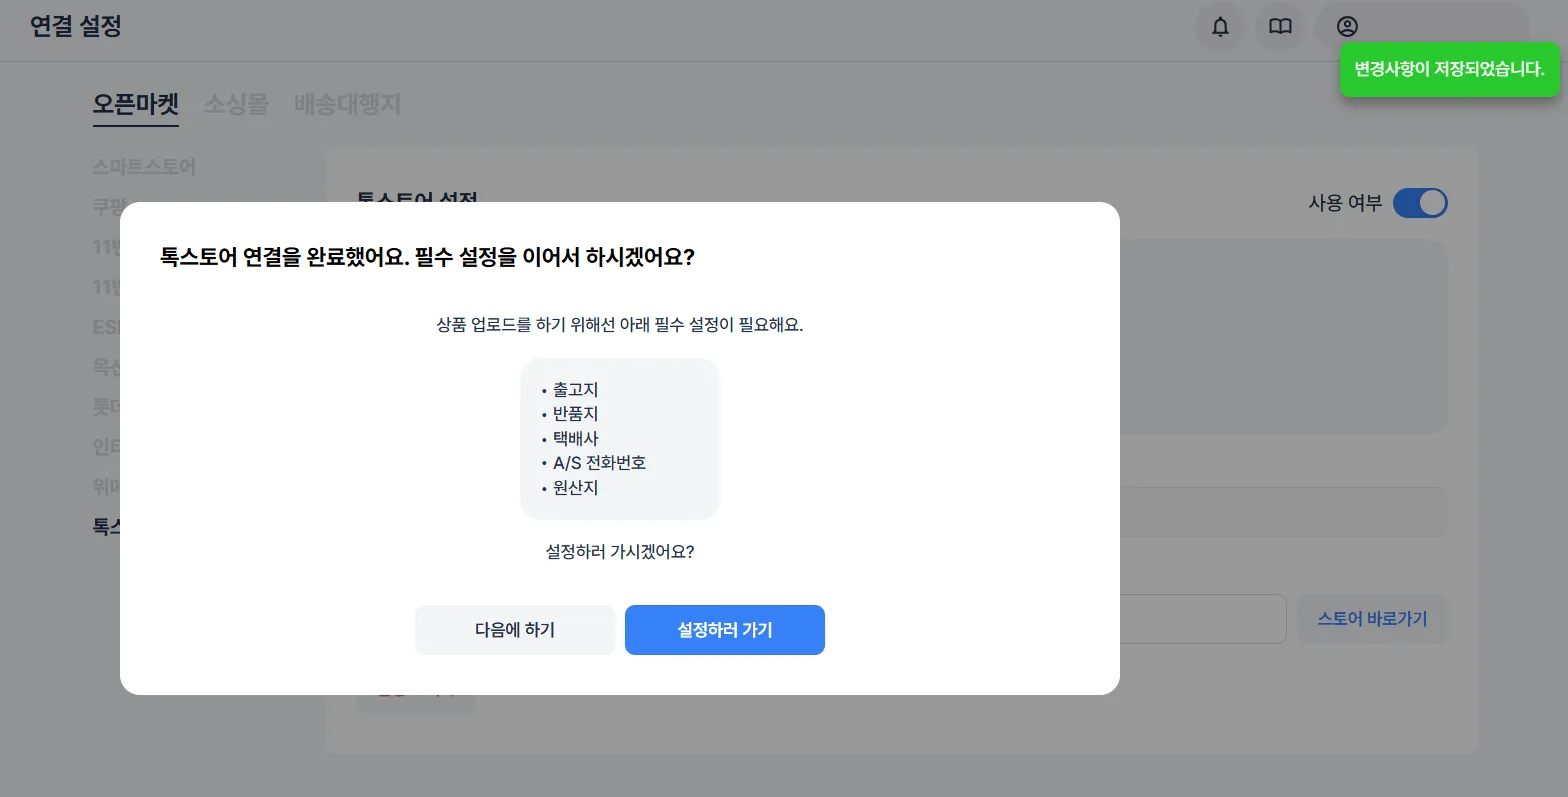Switch to the 배송대행지 tab
Viewport: 1568px width, 797px height.
click(x=347, y=104)
